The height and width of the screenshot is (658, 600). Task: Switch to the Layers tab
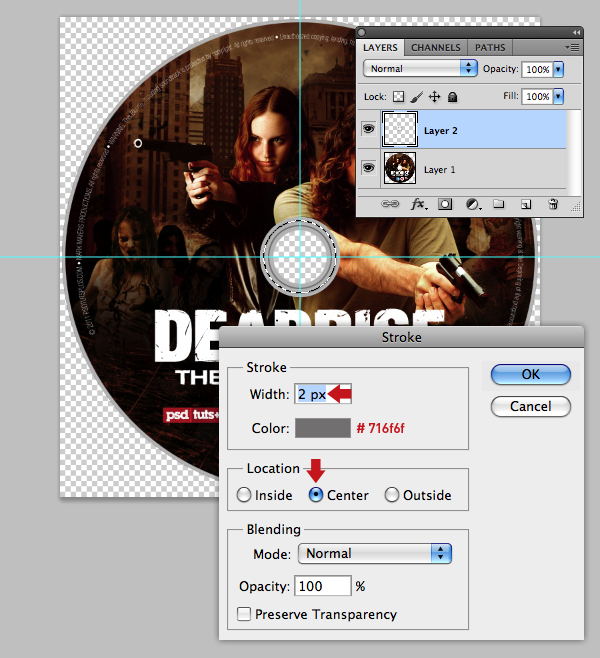[x=380, y=47]
